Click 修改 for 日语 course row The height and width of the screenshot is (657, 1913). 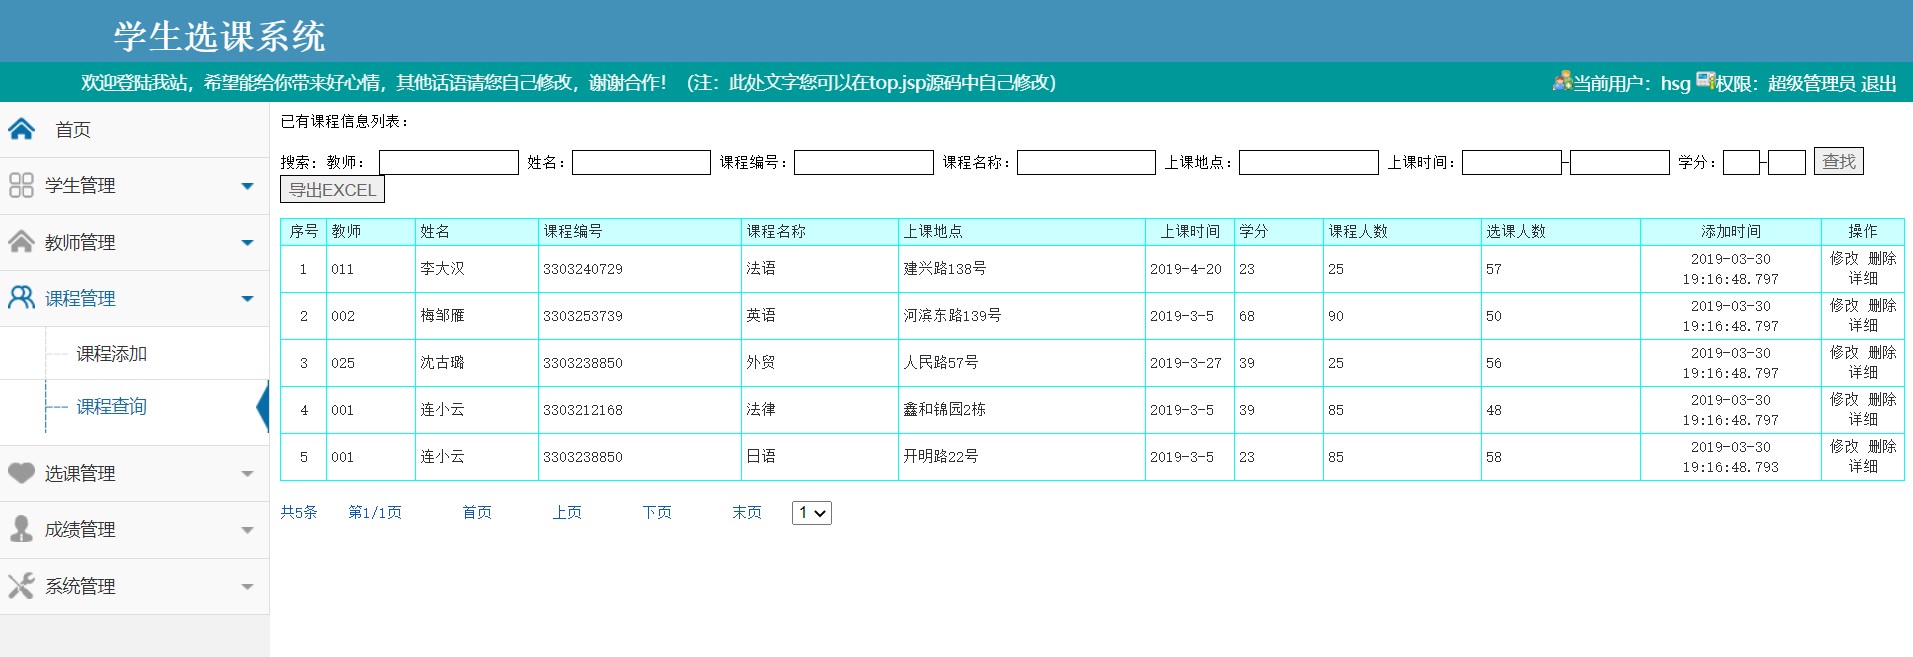pos(1844,446)
